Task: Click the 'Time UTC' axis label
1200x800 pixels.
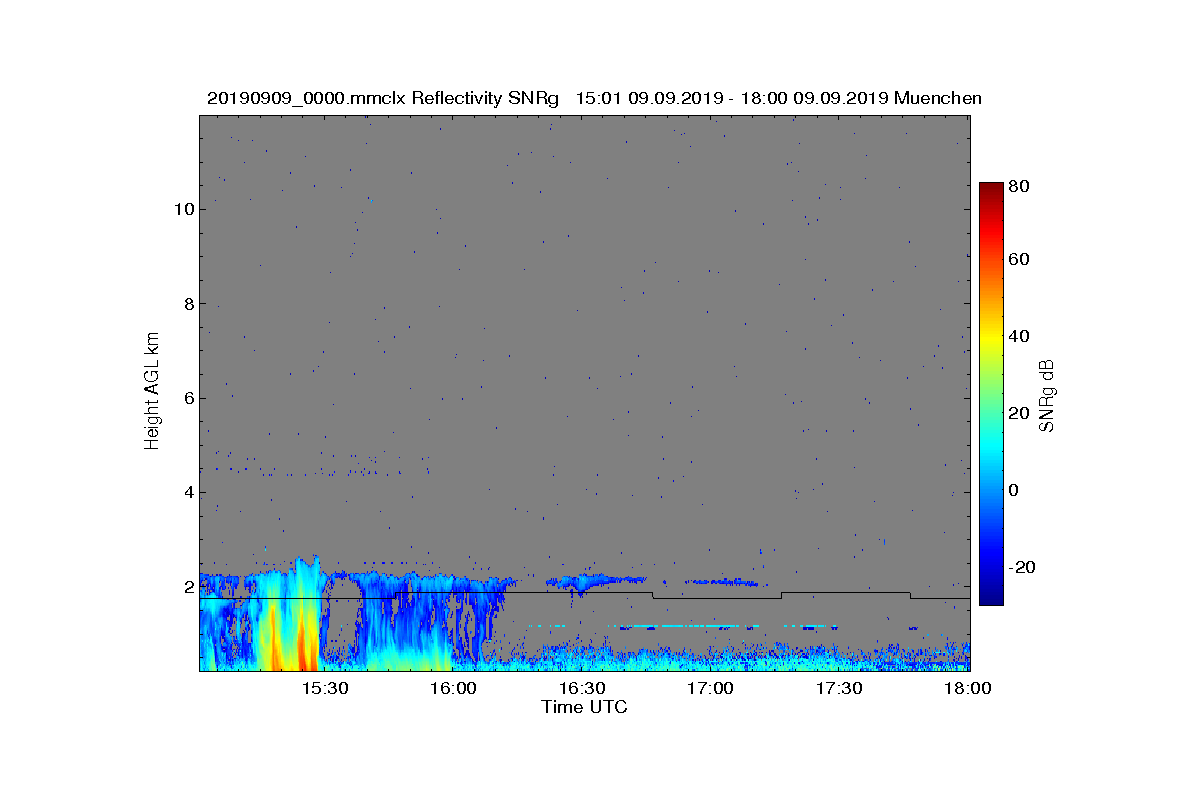Action: [x=585, y=707]
